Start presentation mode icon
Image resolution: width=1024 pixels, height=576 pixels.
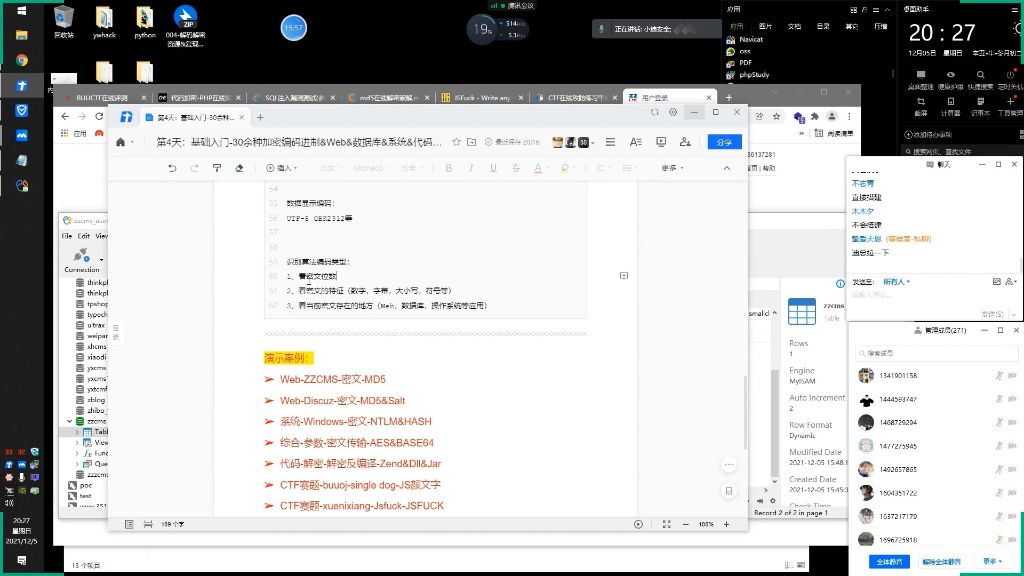(x=661, y=142)
